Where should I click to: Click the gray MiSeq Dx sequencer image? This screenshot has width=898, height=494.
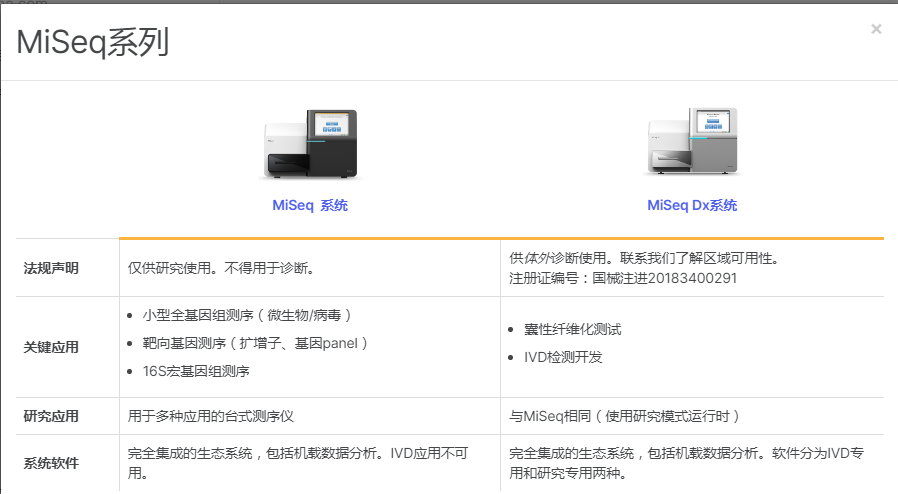click(692, 141)
